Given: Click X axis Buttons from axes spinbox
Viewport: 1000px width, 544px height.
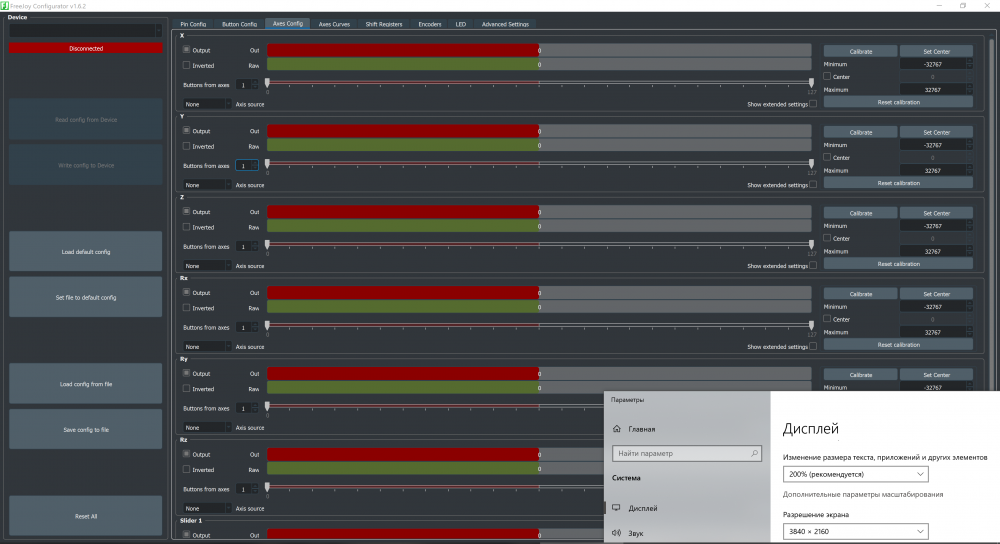Looking at the screenshot, I should (x=247, y=85).
